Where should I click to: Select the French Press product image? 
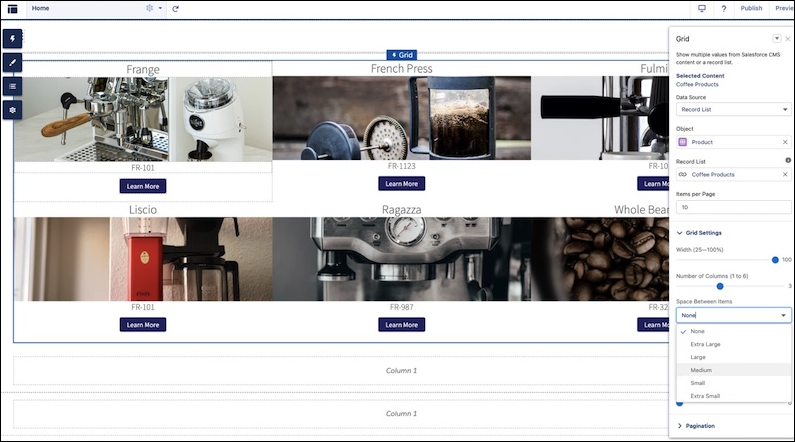click(402, 118)
